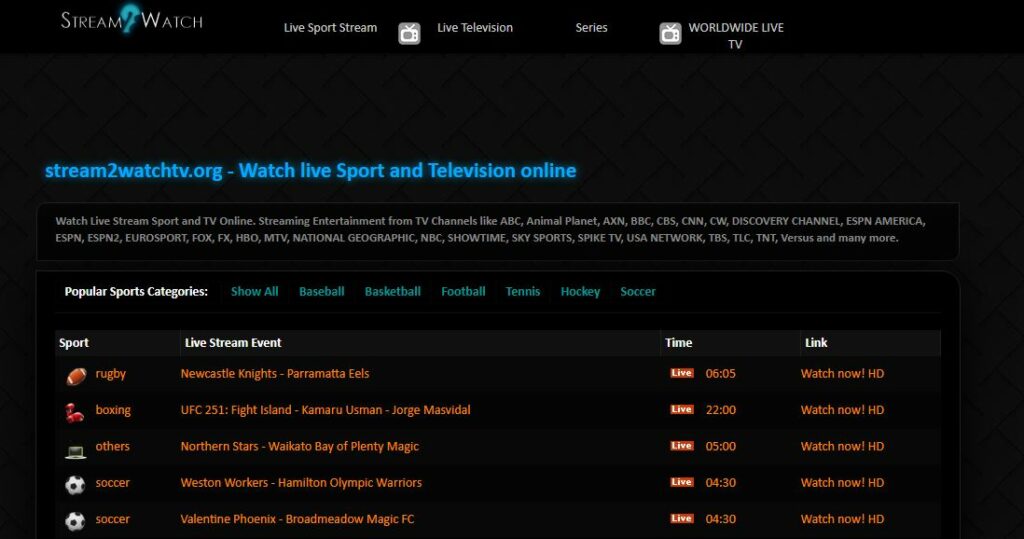Screen dimensions: 1024x539
Task: Click the soccer ball icon for Valentine Phoenix
Action: tap(75, 521)
